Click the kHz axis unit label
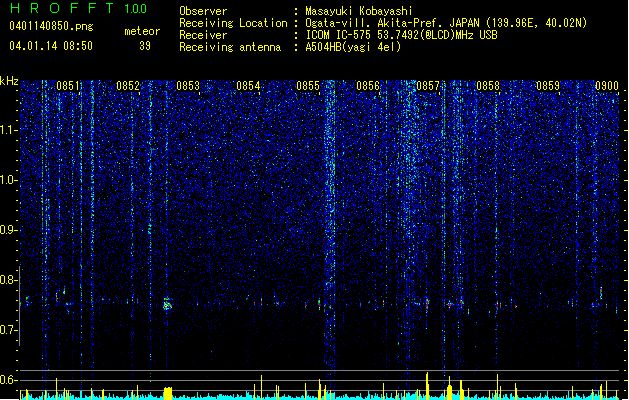The image size is (629, 400). click(x=9, y=81)
